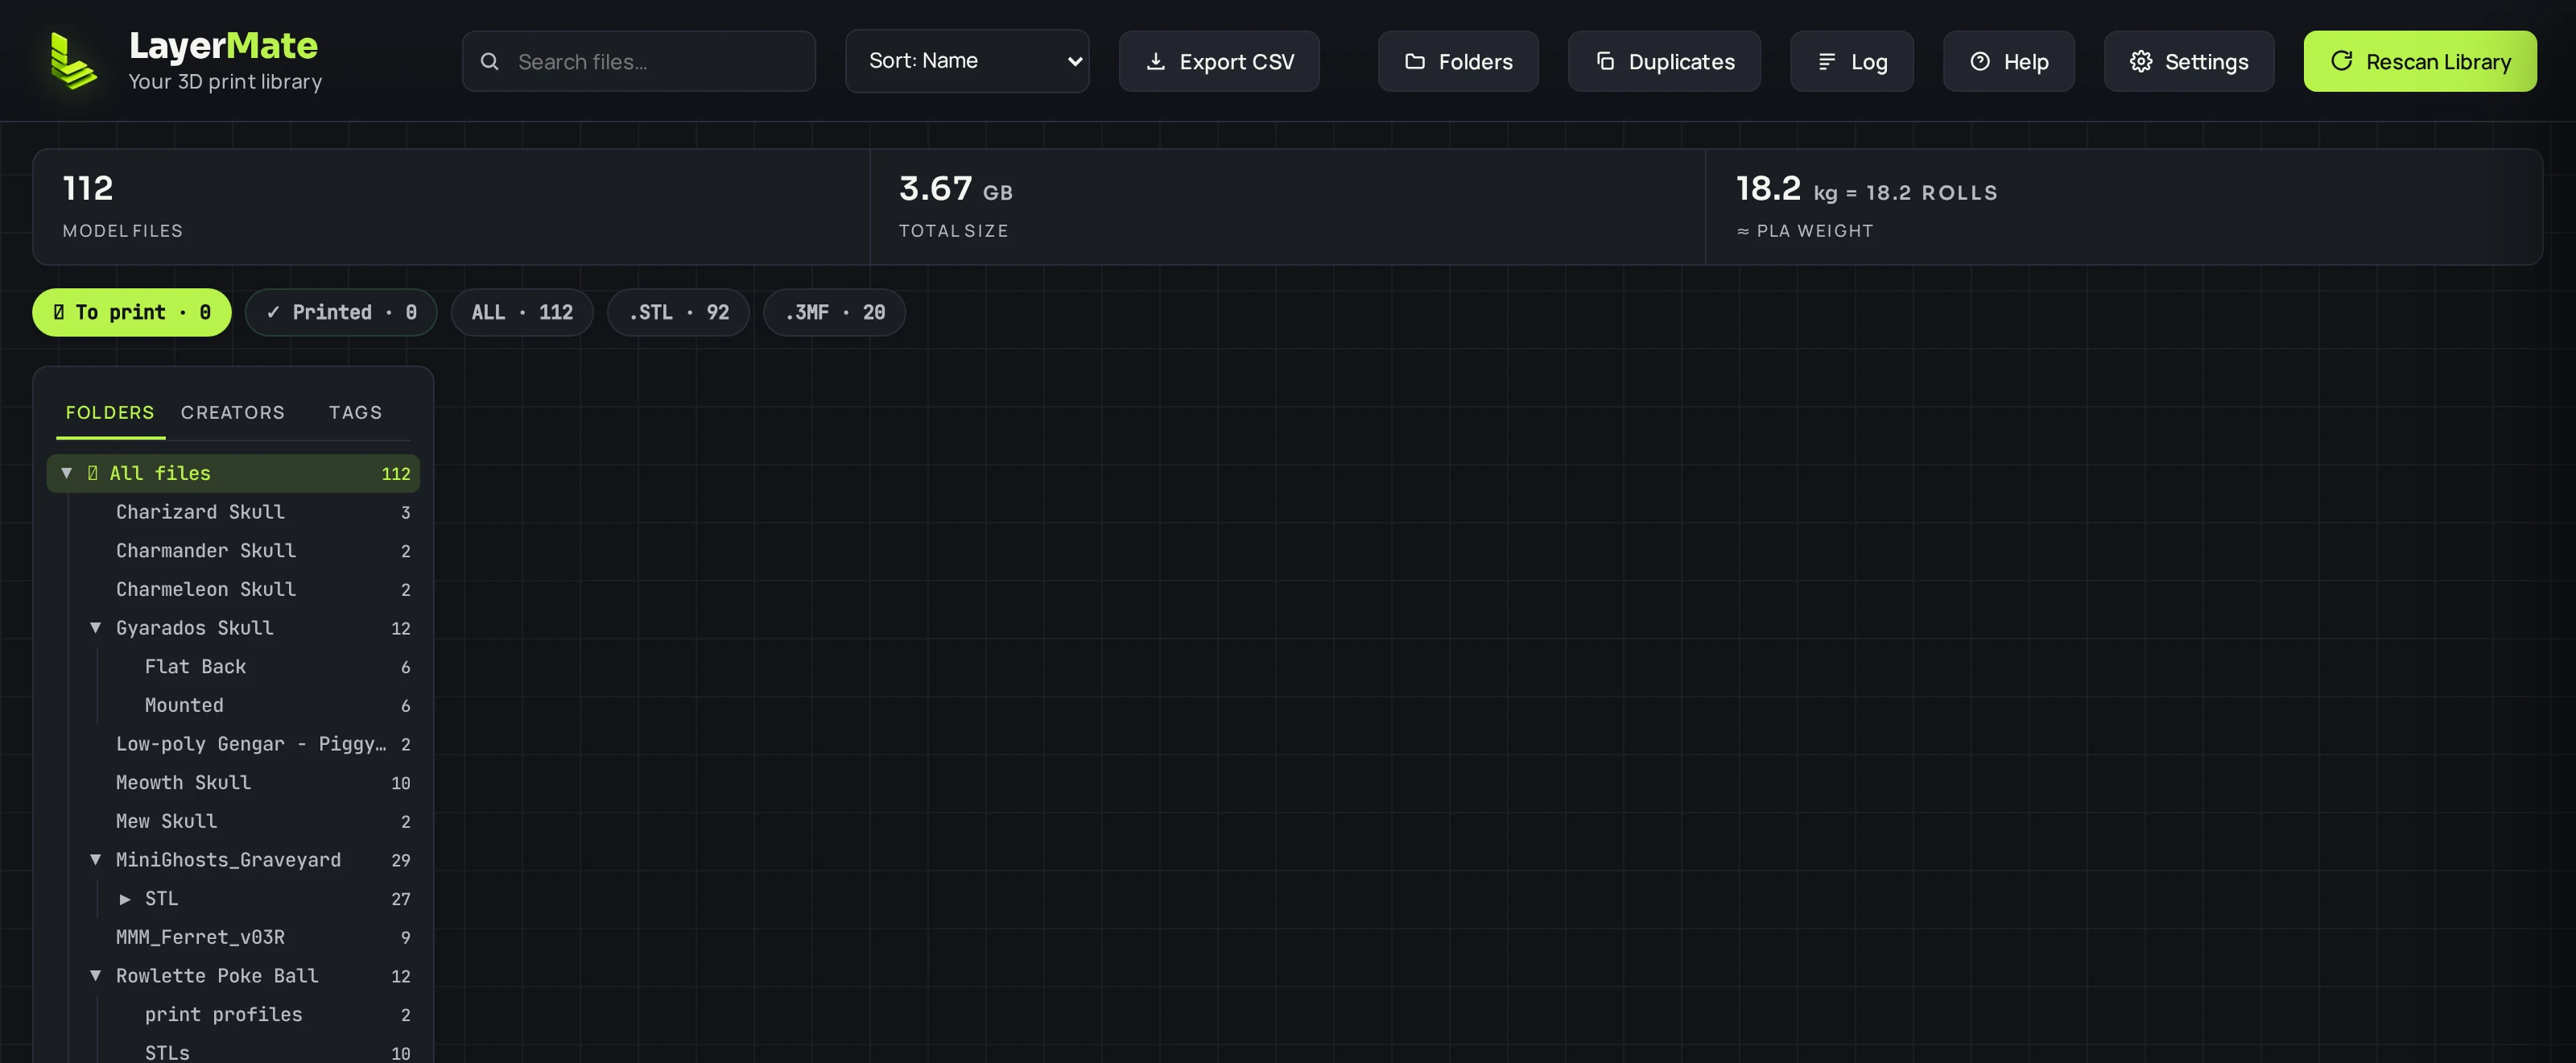Expand the STL subfolder arrow
Screen dimensions: 2576x1063
pyautogui.click(x=125, y=899)
